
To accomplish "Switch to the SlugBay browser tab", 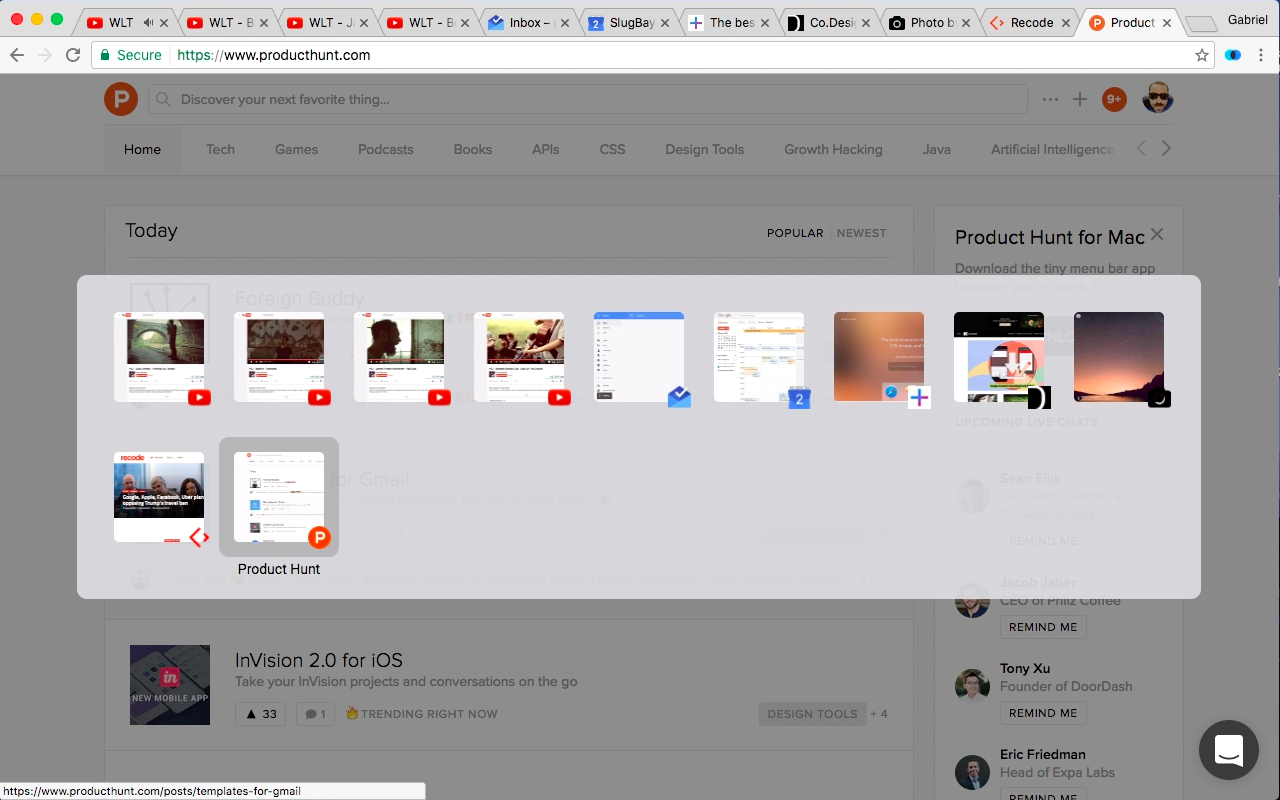I will [627, 22].
